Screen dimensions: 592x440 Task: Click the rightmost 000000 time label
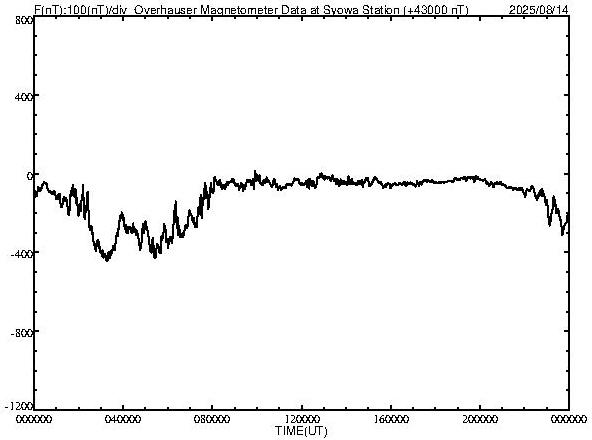pyautogui.click(x=569, y=419)
